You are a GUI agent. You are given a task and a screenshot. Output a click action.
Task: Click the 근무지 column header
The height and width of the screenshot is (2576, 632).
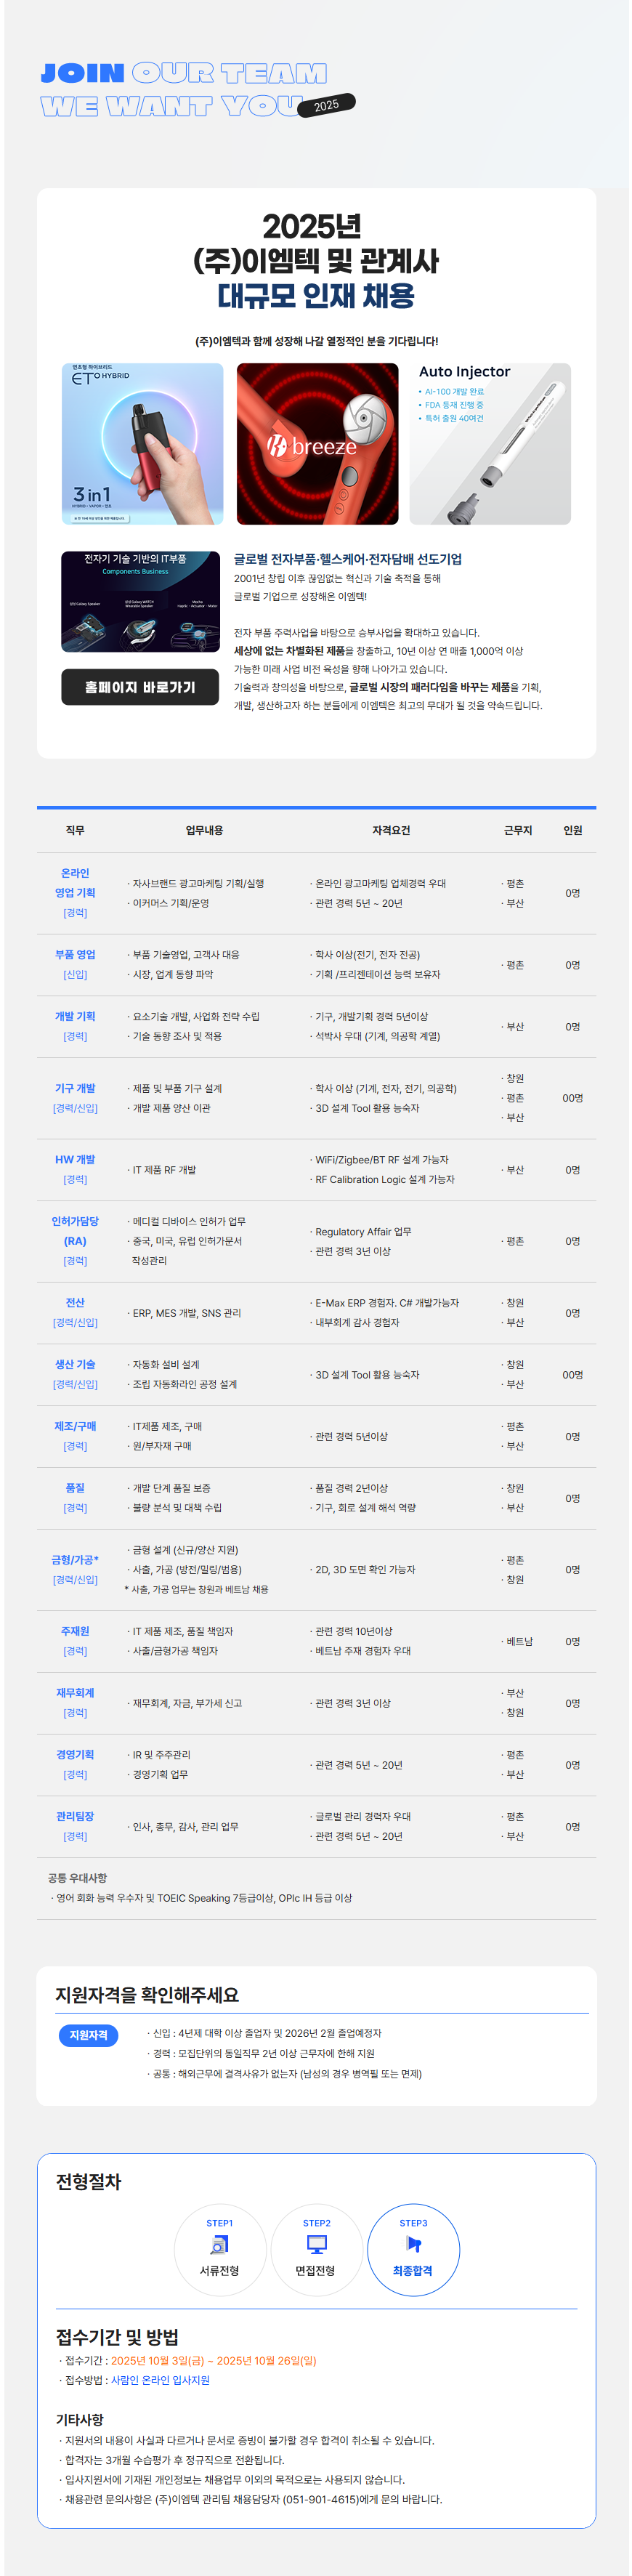click(517, 830)
